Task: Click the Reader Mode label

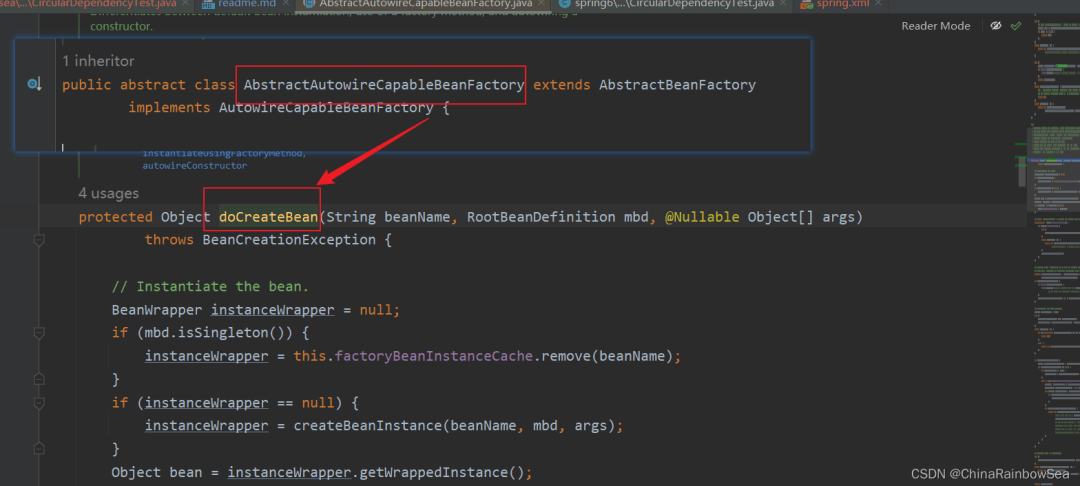Action: 935,26
